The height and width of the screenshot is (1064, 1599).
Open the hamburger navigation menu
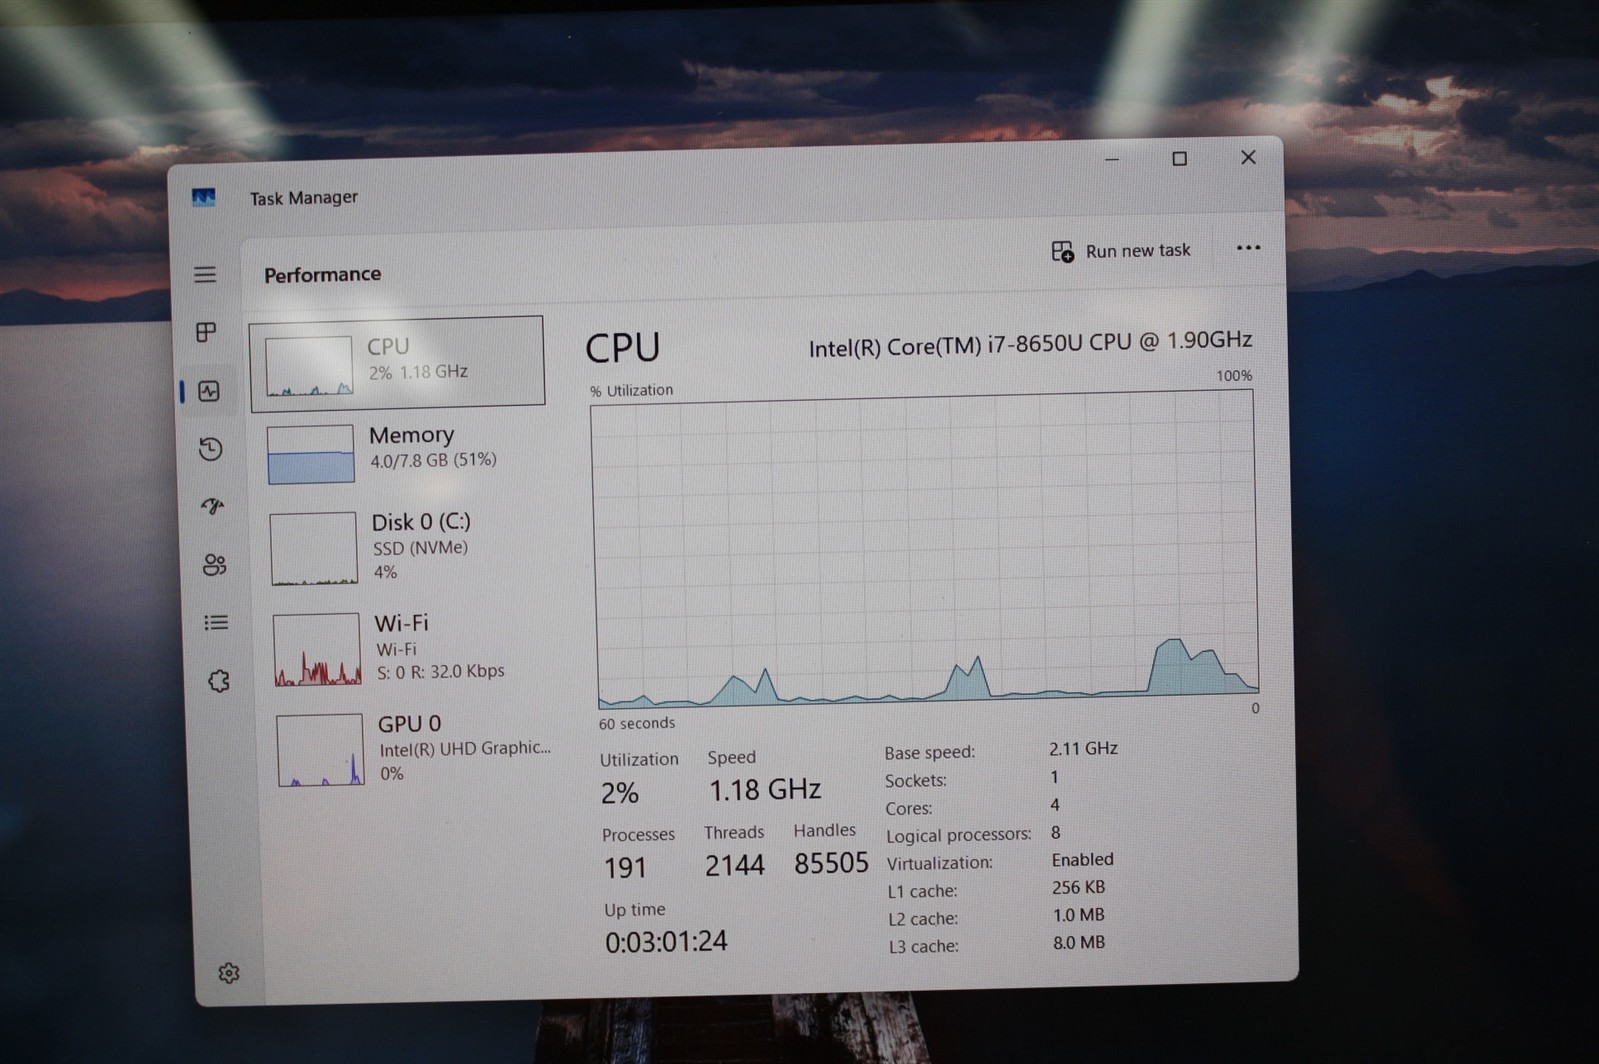point(205,274)
